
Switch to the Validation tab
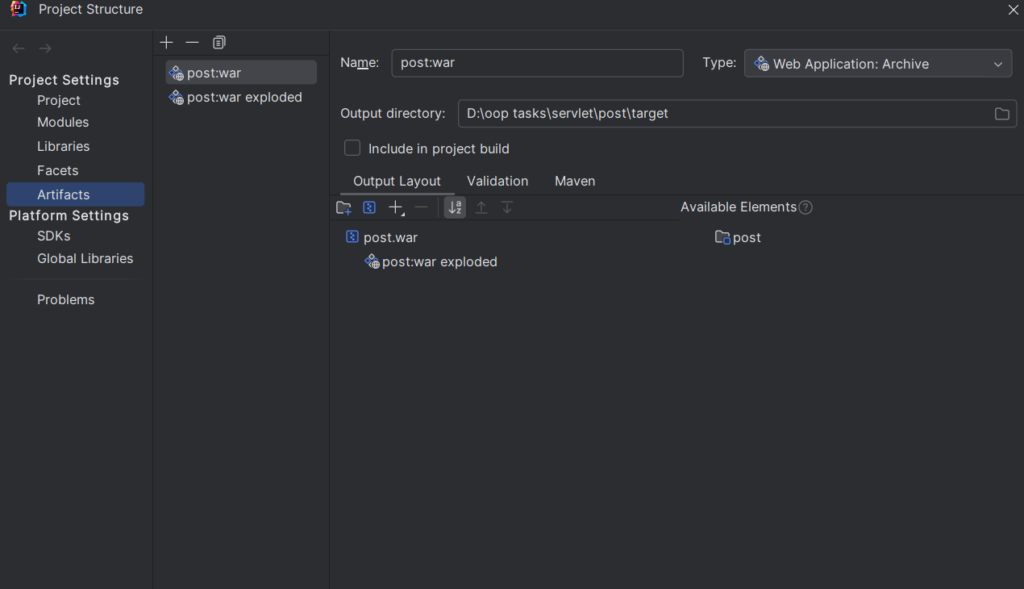click(498, 181)
